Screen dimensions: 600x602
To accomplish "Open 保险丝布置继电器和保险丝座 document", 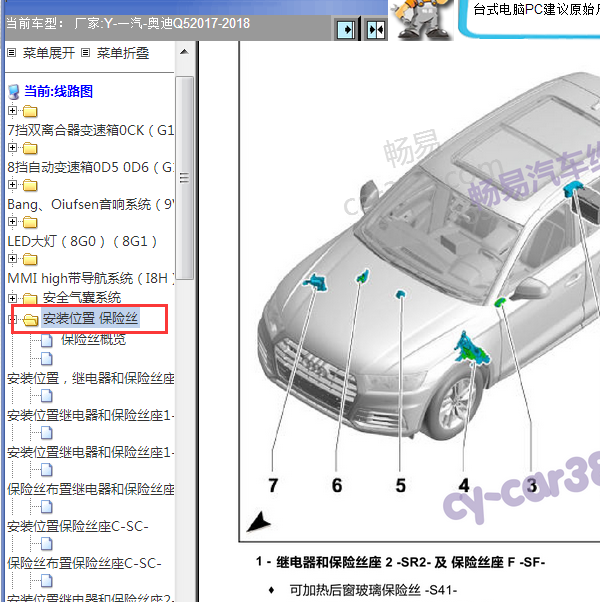I will pyautogui.click(x=91, y=489).
